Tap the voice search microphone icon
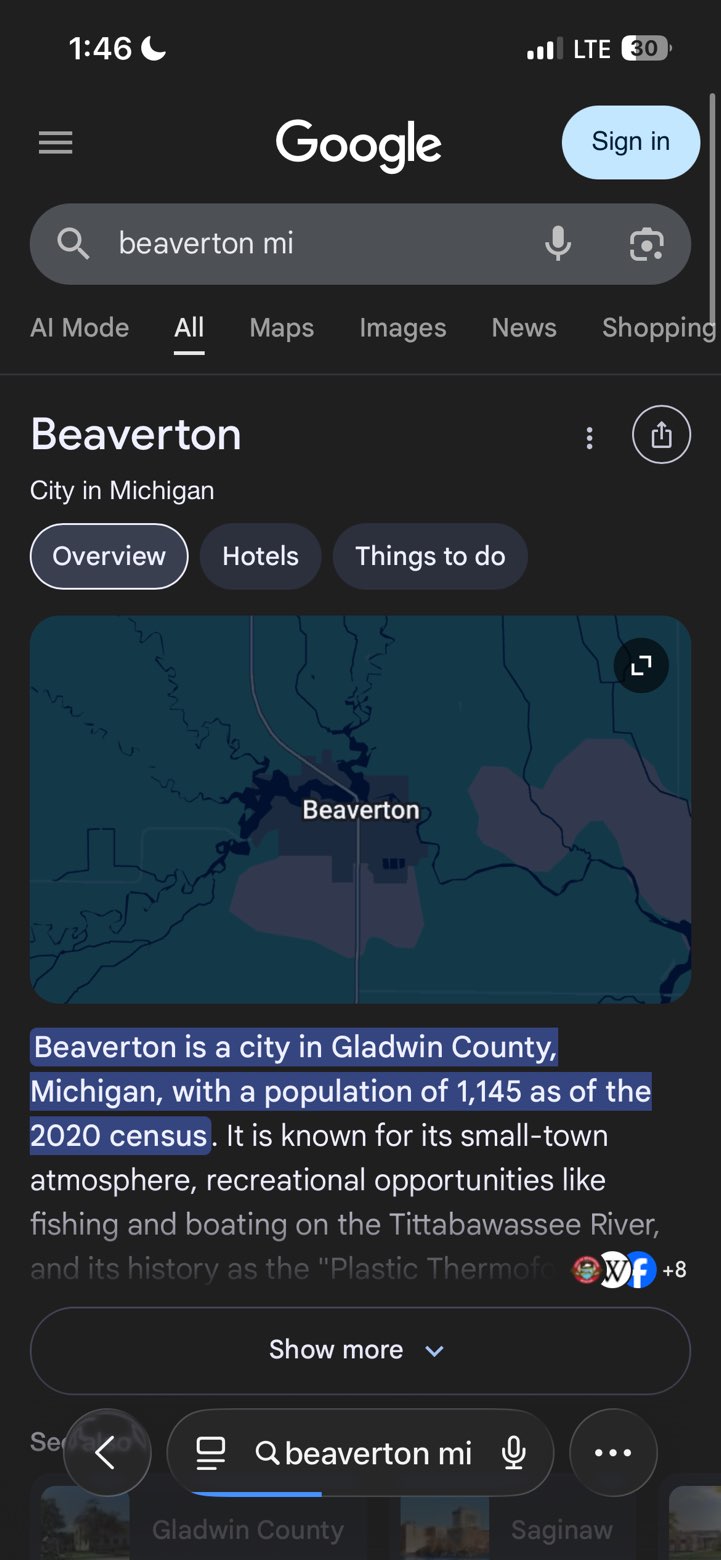The height and width of the screenshot is (1560, 721). pyautogui.click(x=558, y=243)
